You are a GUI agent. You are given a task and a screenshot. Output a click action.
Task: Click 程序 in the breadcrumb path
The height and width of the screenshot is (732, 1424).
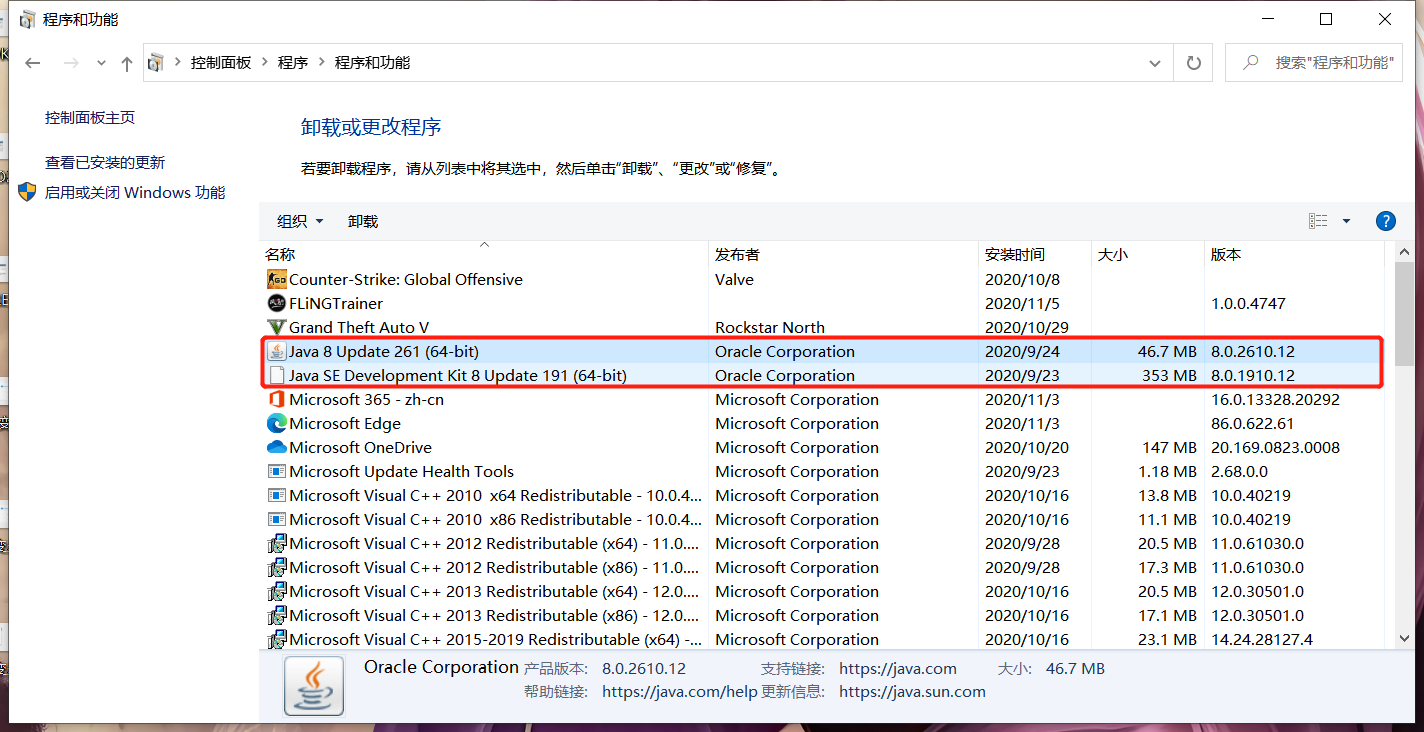pos(293,63)
